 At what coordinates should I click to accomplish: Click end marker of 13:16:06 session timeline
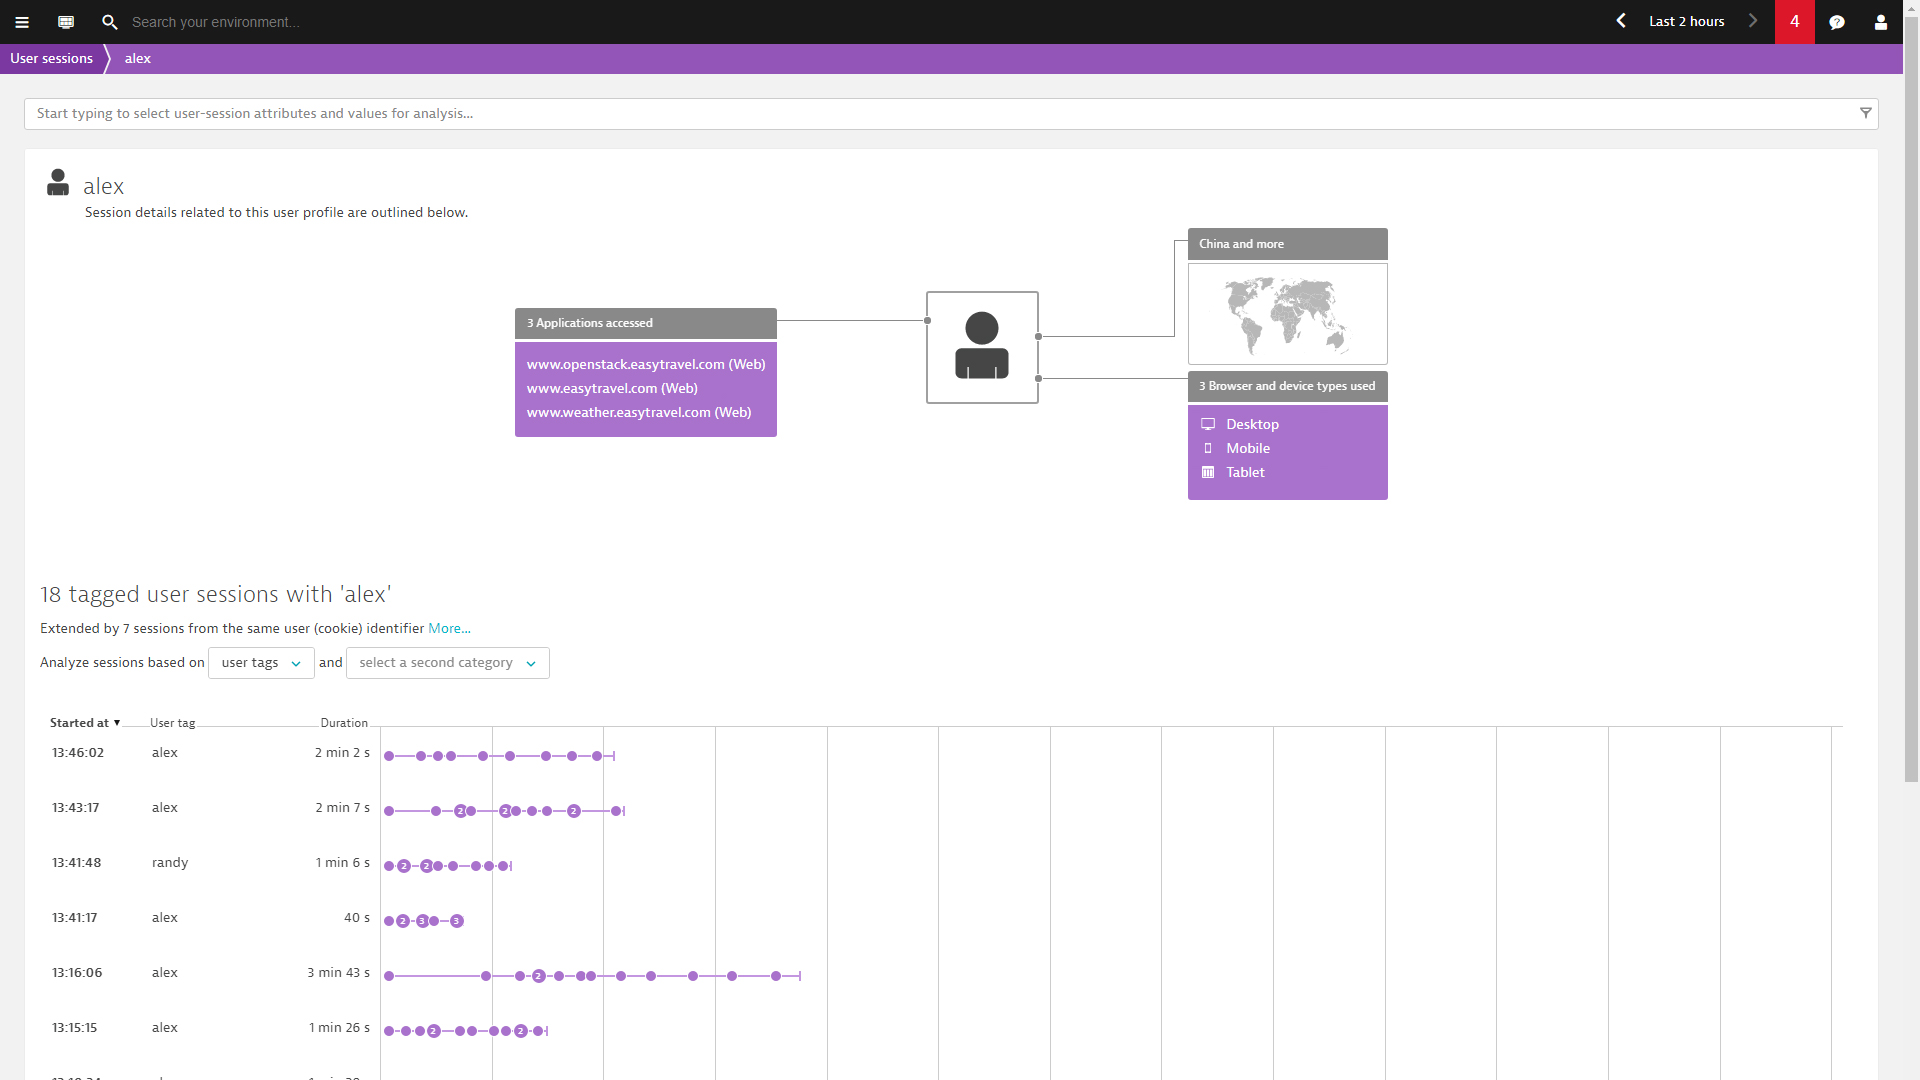[799, 976]
